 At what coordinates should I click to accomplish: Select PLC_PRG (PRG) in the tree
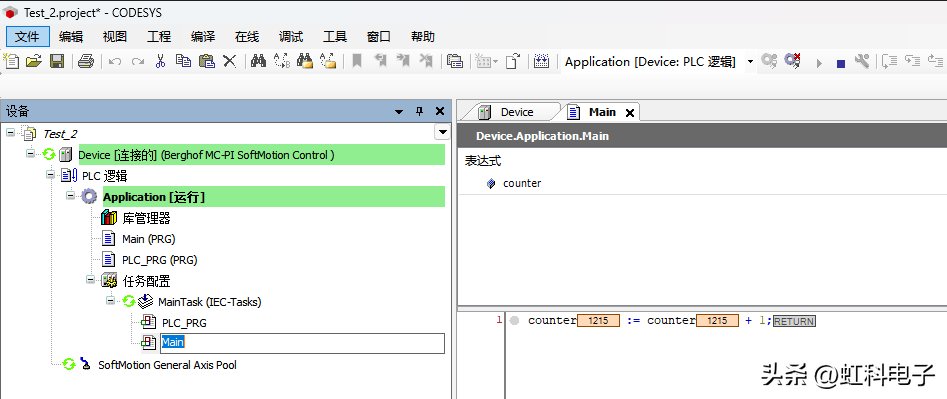click(159, 260)
